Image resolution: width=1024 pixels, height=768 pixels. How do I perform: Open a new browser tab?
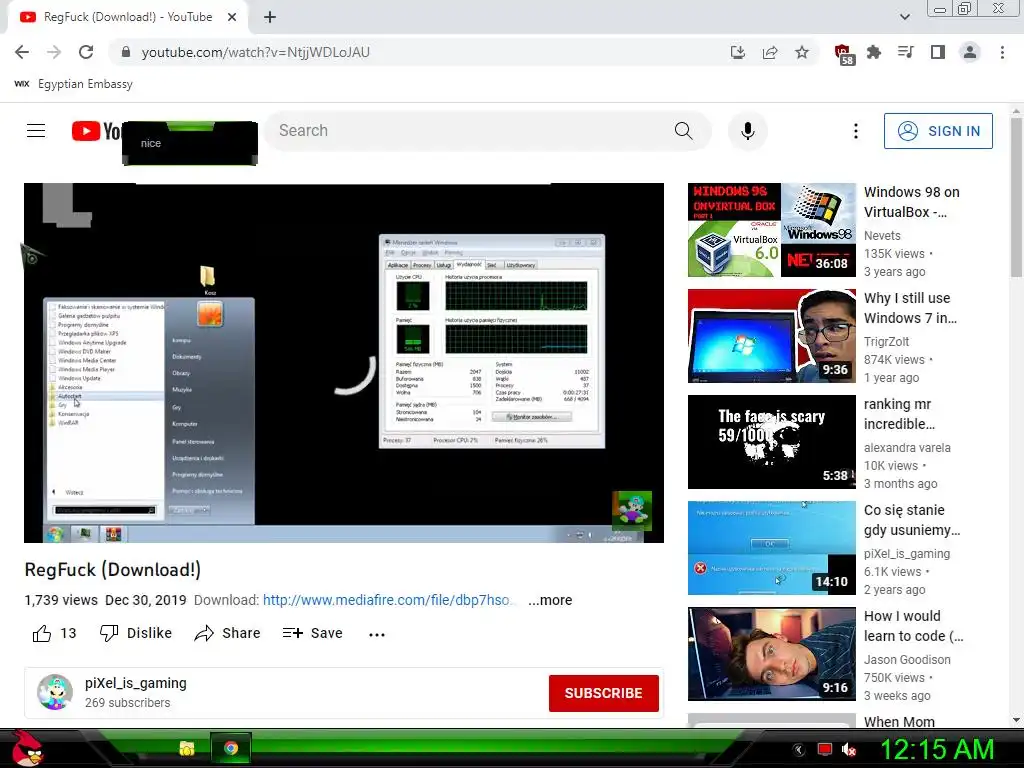click(x=270, y=17)
